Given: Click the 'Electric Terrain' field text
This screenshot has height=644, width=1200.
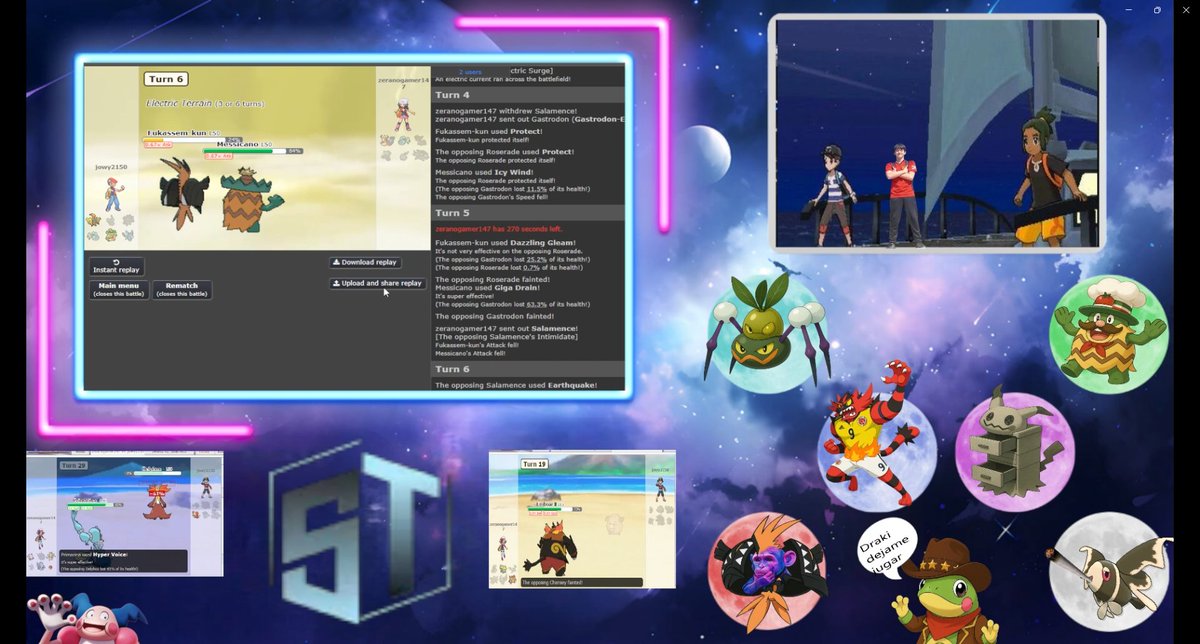Looking at the screenshot, I should 179,103.
